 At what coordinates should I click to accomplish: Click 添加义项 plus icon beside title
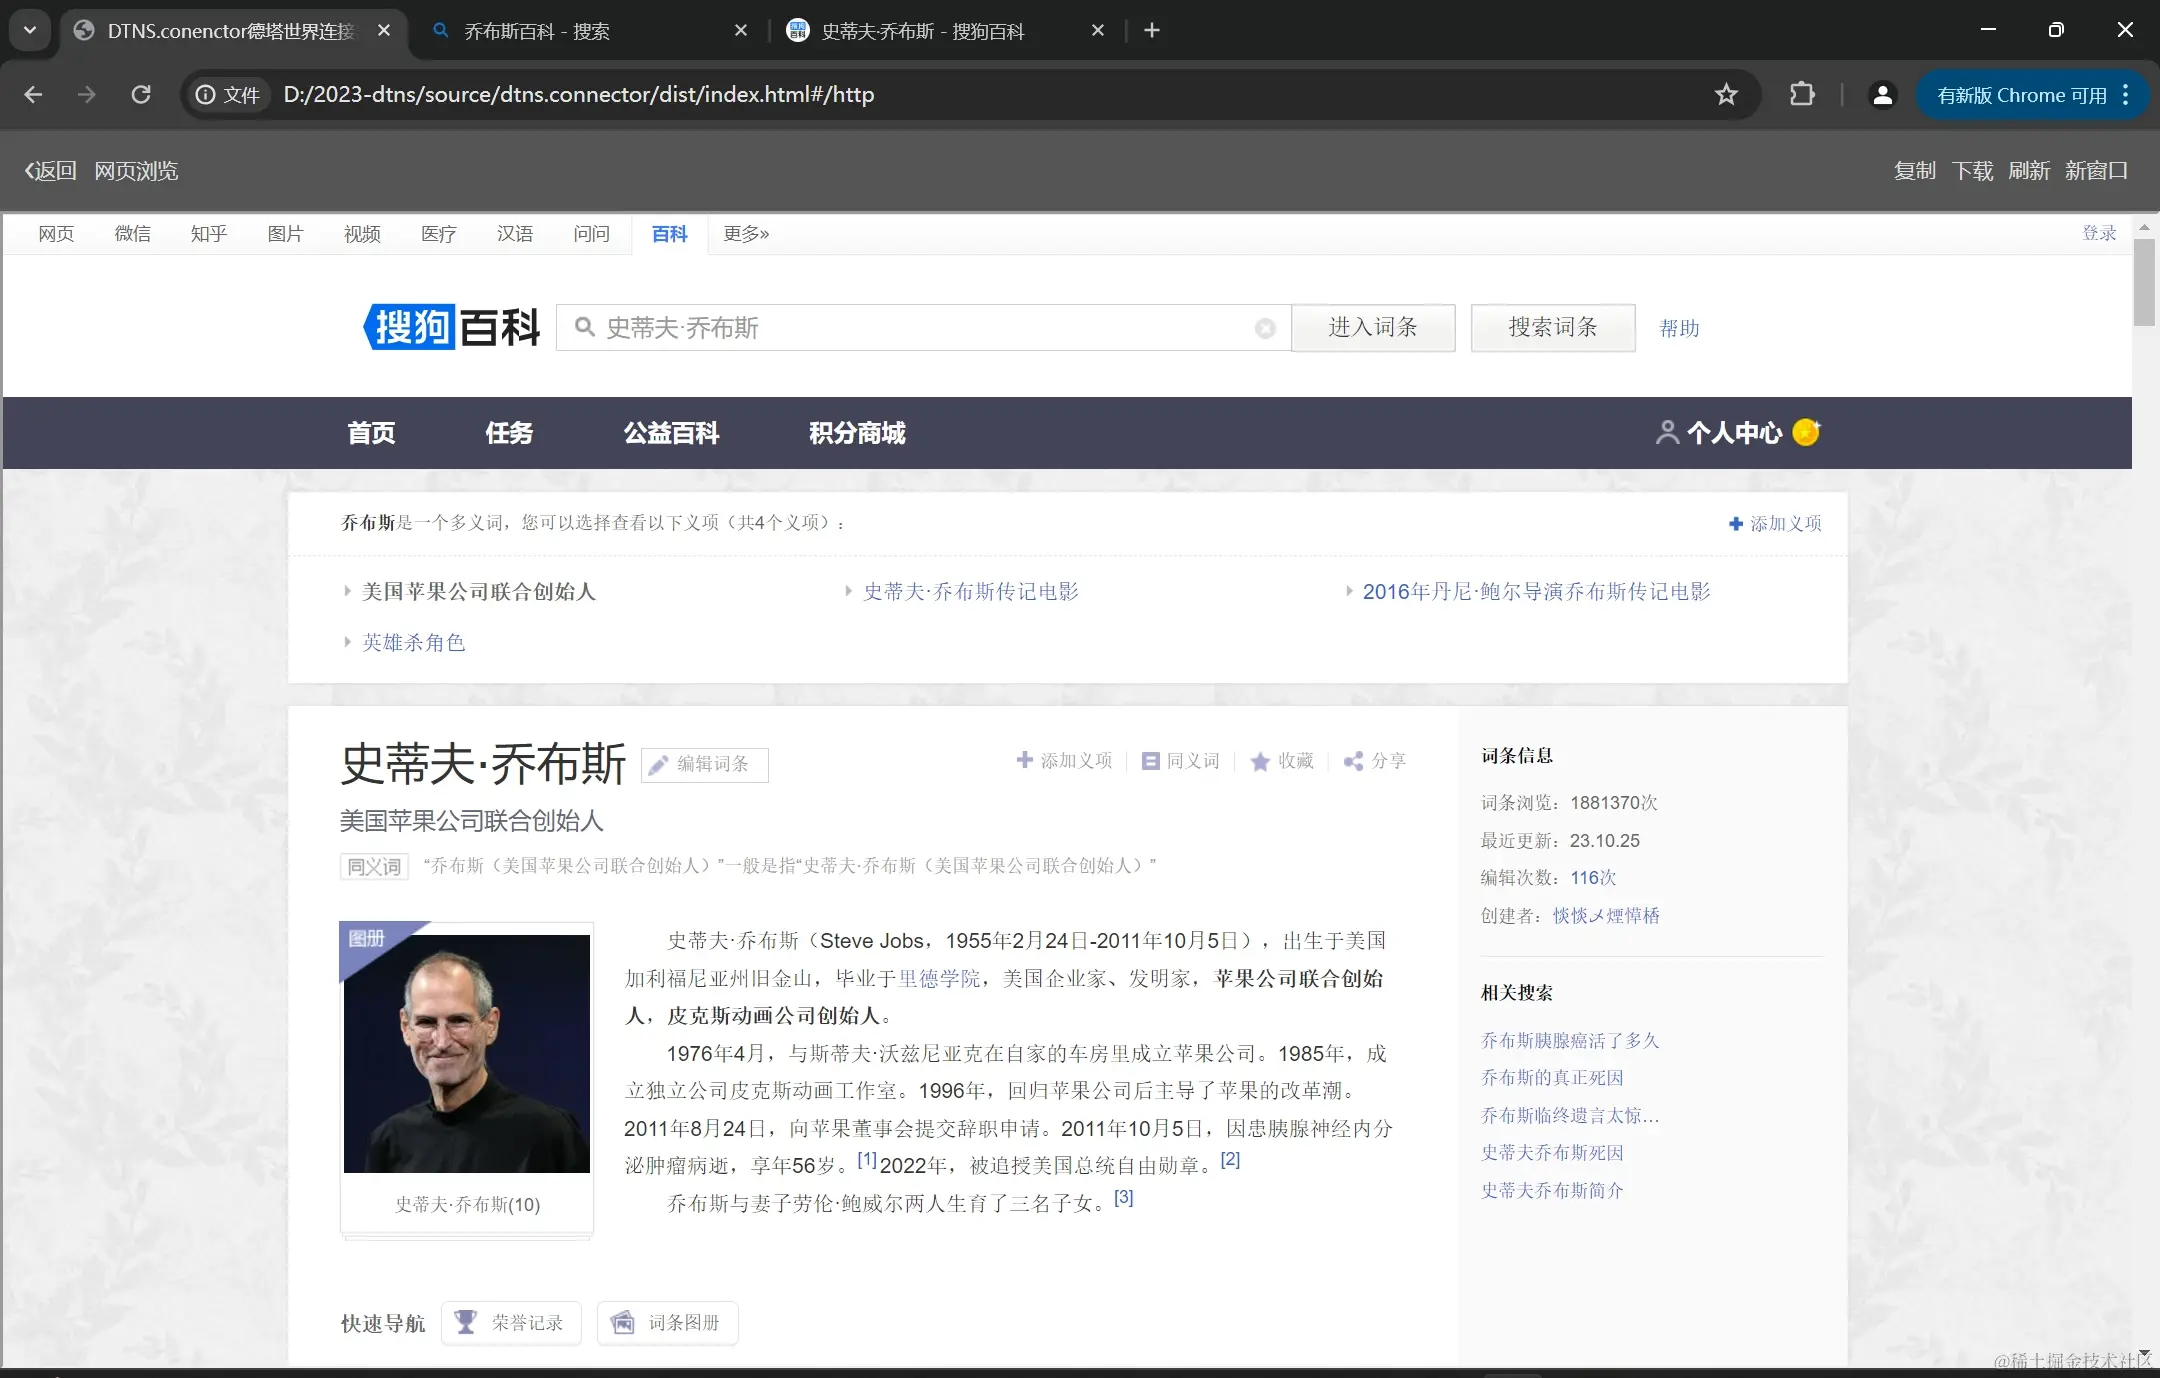pos(1025,760)
